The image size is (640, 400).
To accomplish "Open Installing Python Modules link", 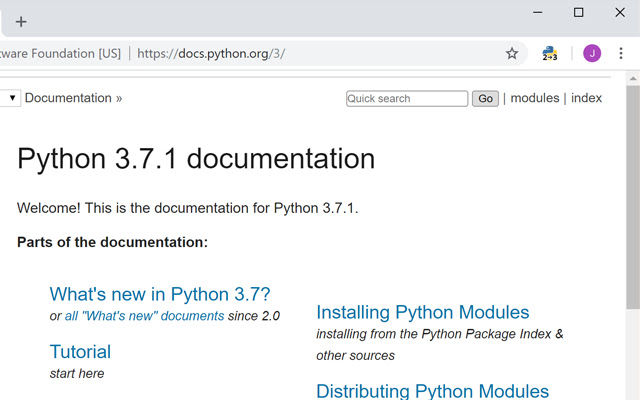I will [x=423, y=312].
